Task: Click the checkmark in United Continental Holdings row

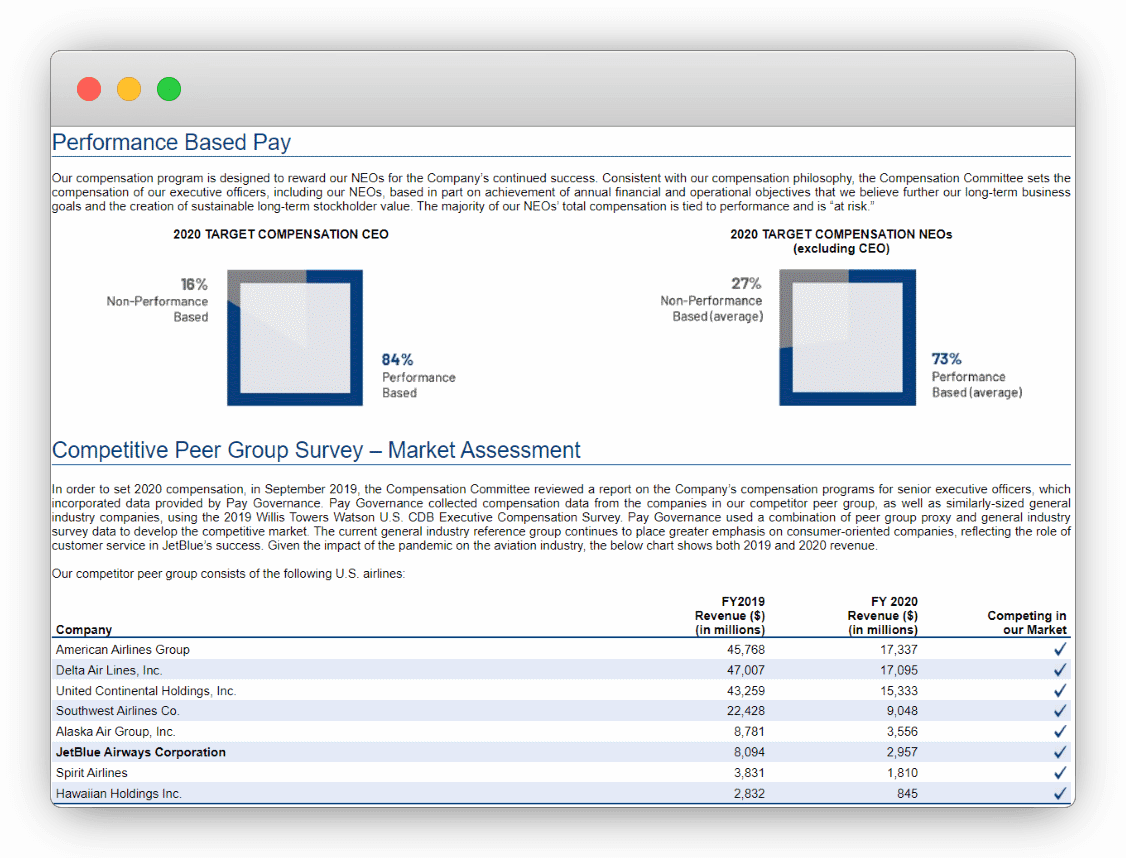Action: pyautogui.click(x=1060, y=691)
